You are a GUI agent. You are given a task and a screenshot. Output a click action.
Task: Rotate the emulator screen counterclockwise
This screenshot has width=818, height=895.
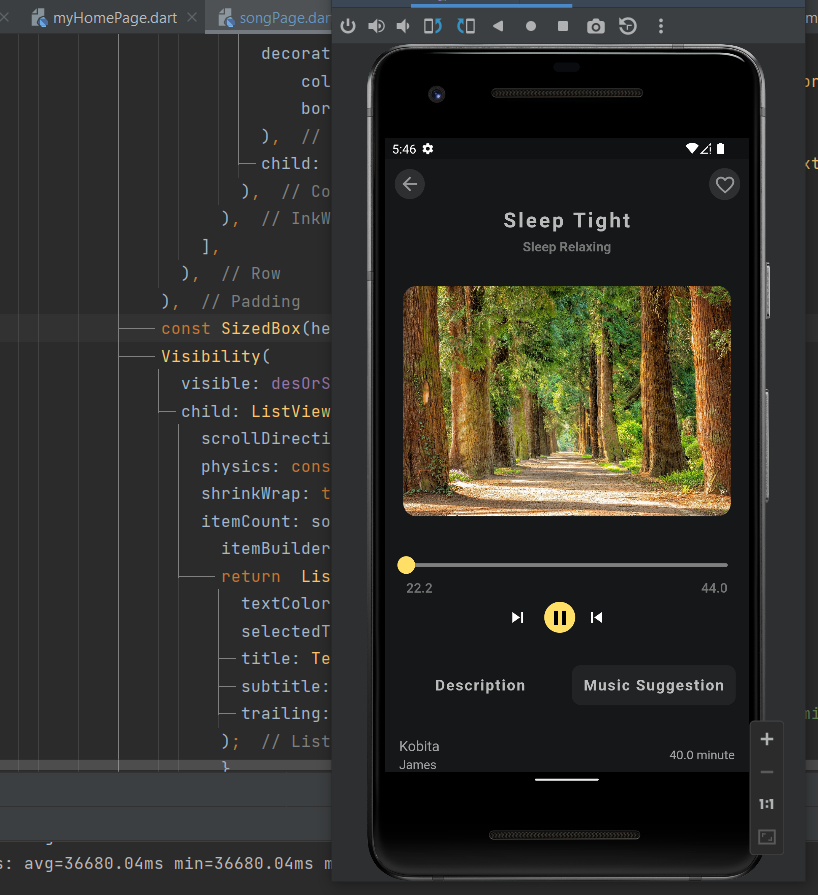(x=434, y=26)
